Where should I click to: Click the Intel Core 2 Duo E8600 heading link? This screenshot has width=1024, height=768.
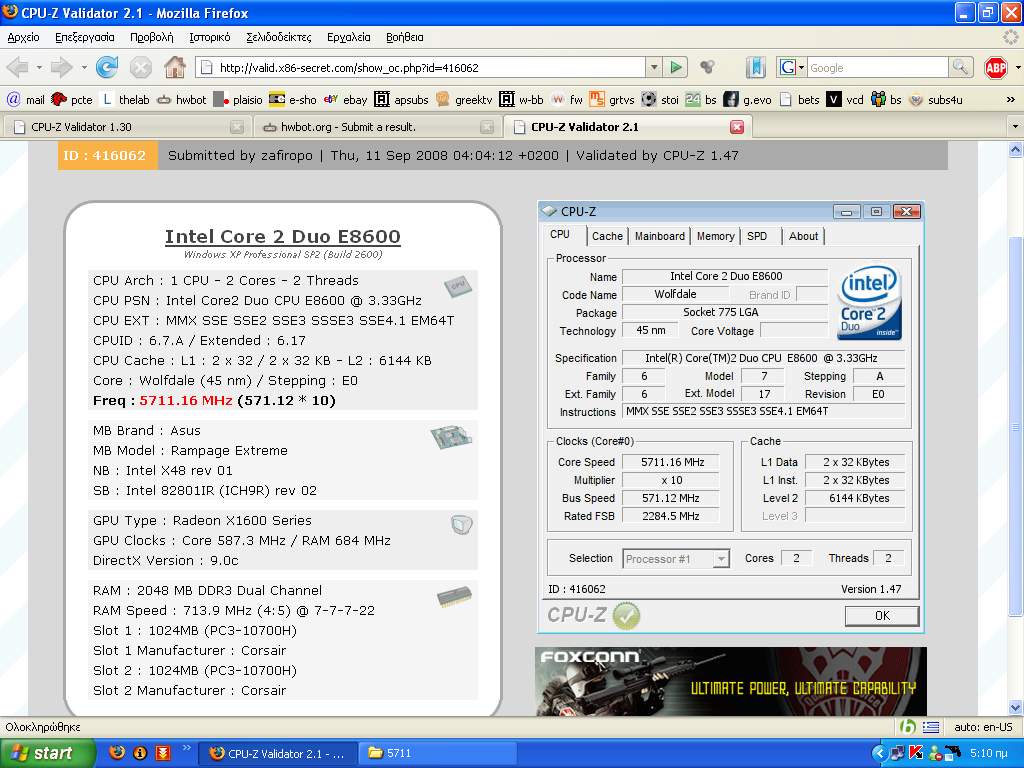[283, 236]
